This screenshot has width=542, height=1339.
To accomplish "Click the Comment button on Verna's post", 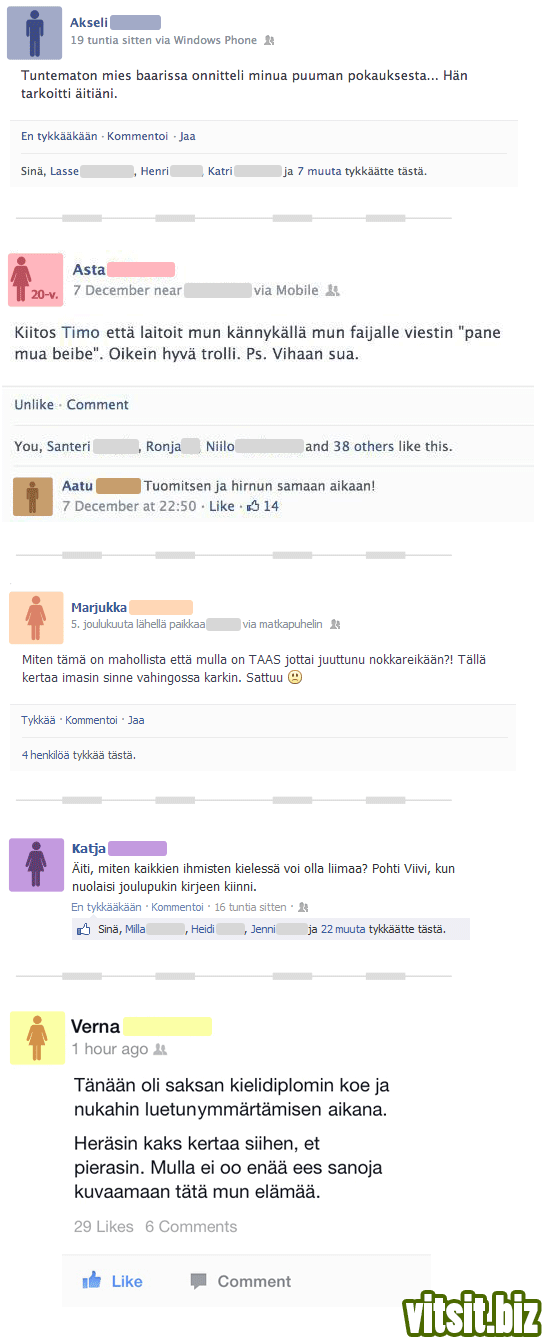I will coord(240,1281).
